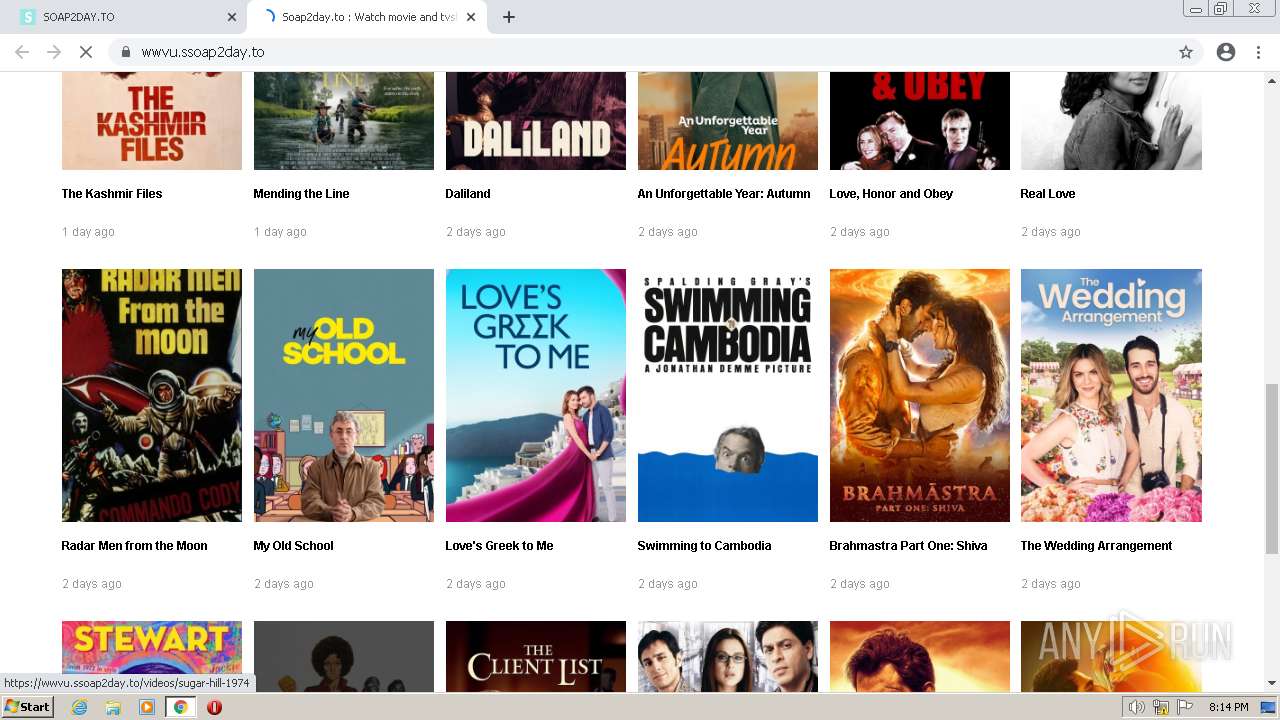Open An Unforgettable Year Autumn poster
1280x720 pixels.
pyautogui.click(x=728, y=121)
